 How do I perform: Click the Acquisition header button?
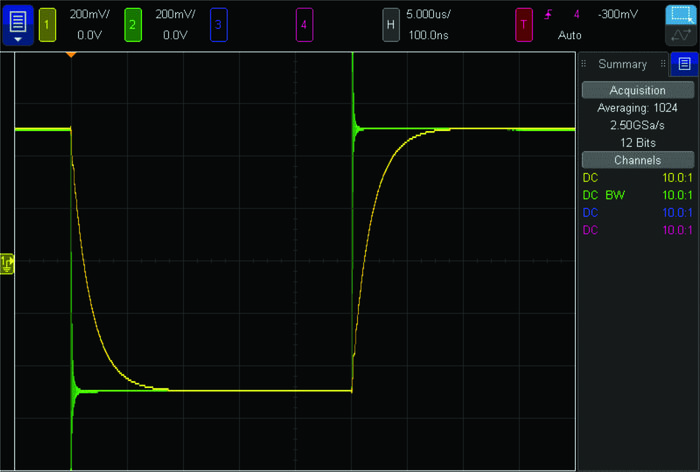637,90
